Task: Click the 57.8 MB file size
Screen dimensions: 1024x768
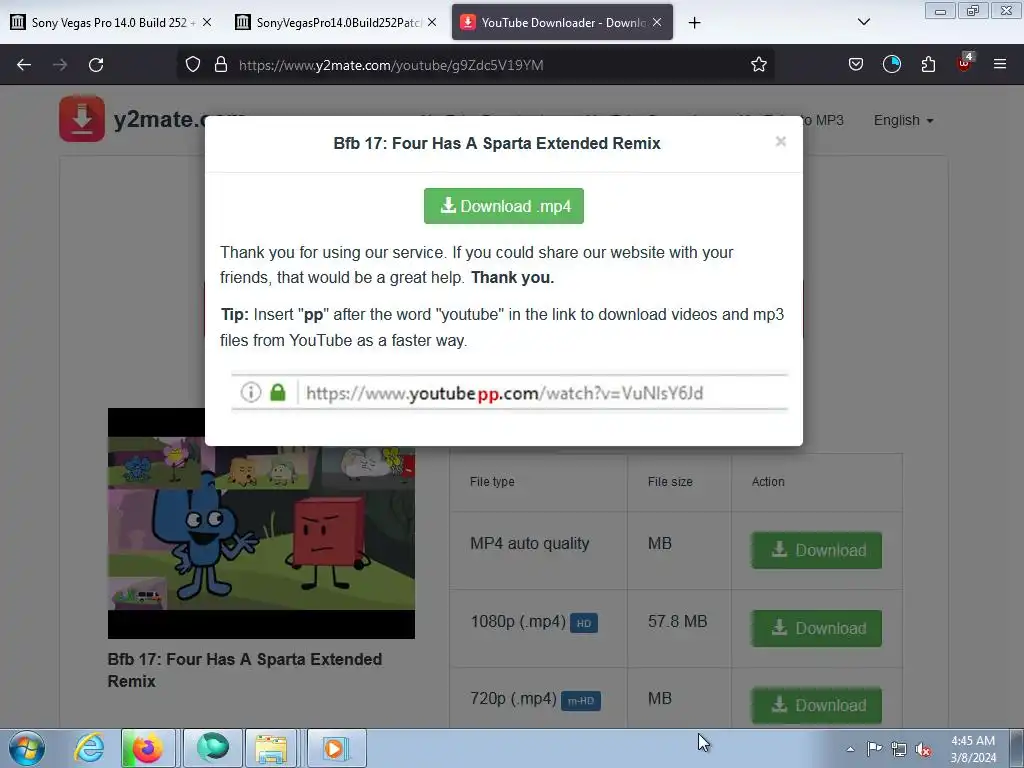Action: point(677,621)
